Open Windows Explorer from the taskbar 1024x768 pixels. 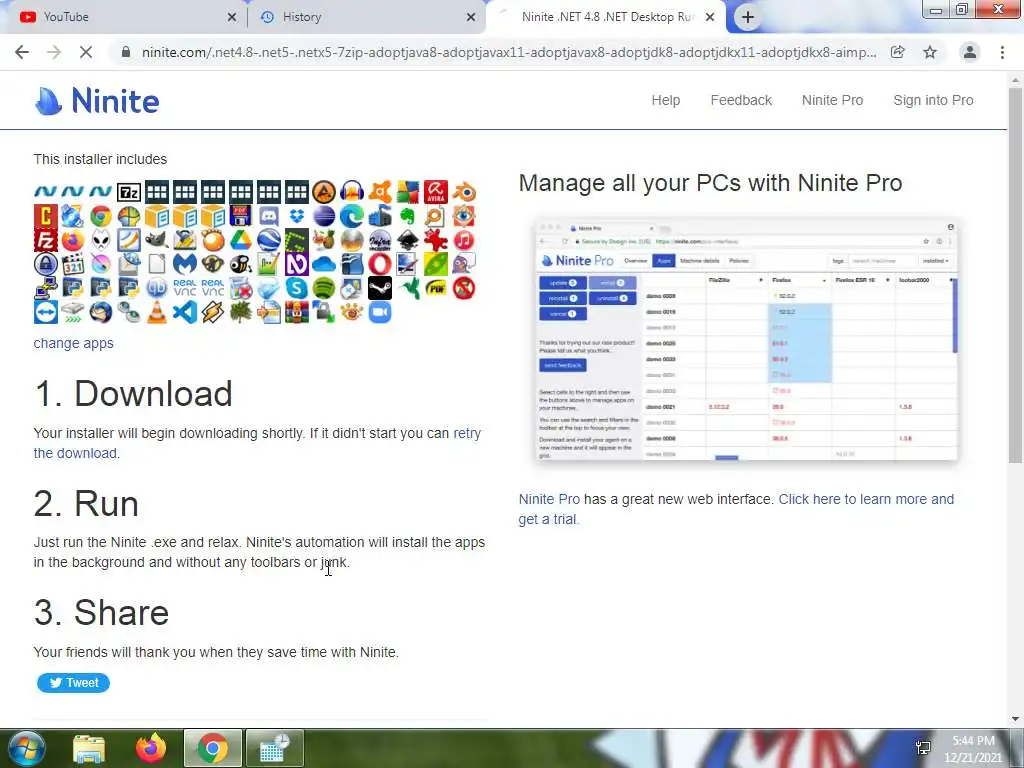coord(89,749)
